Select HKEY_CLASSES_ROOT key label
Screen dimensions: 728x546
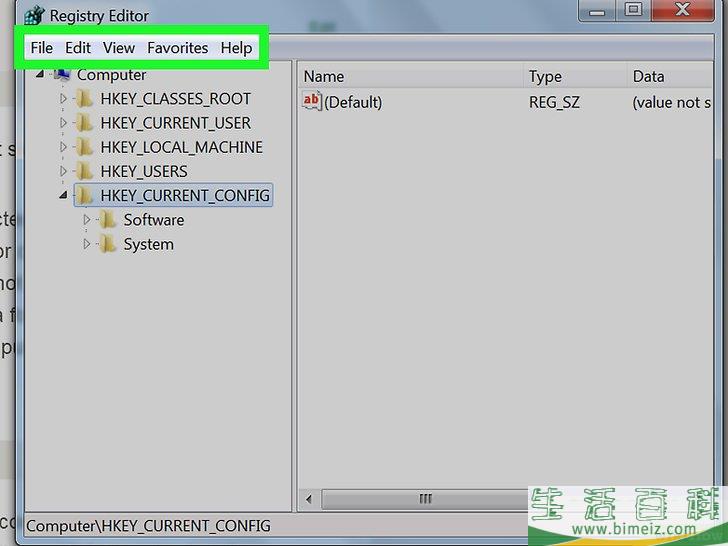click(x=176, y=99)
